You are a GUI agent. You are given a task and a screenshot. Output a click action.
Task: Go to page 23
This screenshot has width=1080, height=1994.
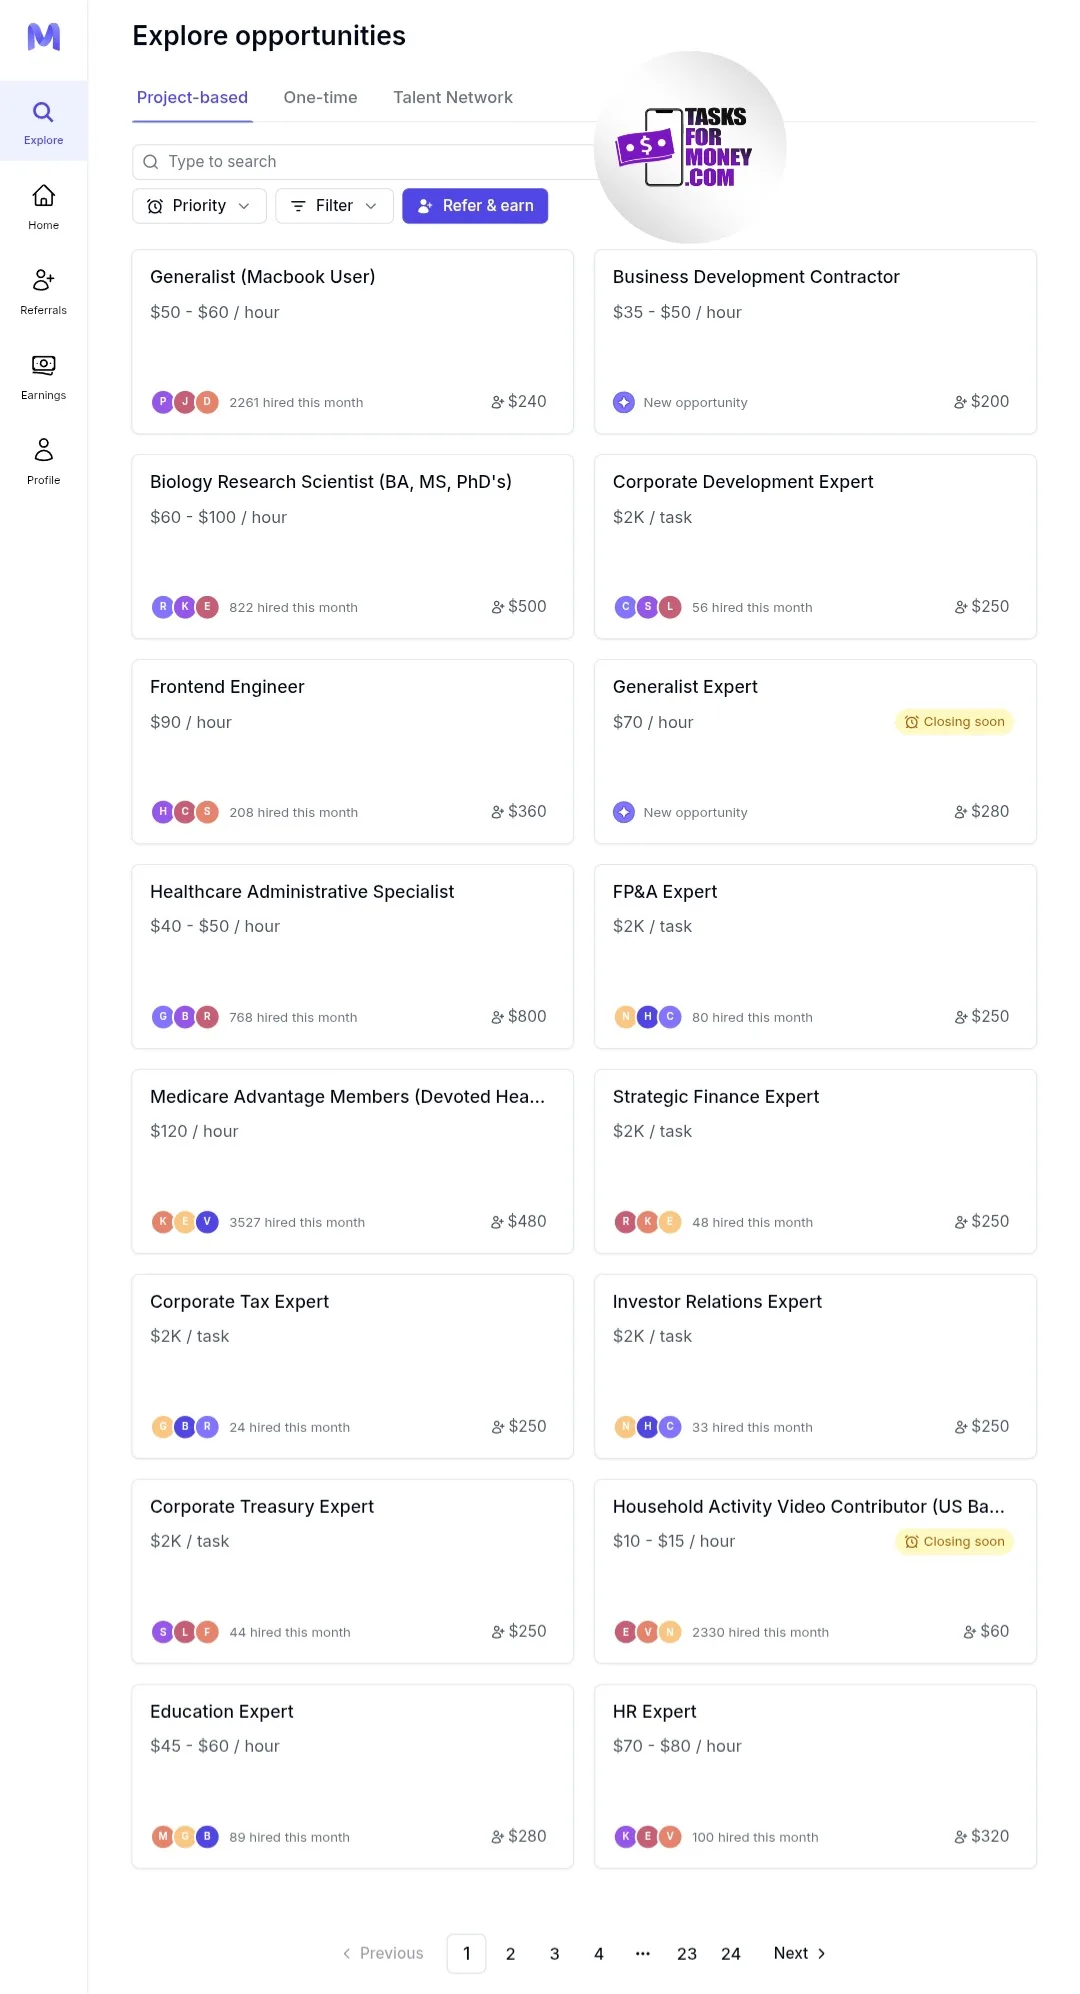tap(687, 1953)
